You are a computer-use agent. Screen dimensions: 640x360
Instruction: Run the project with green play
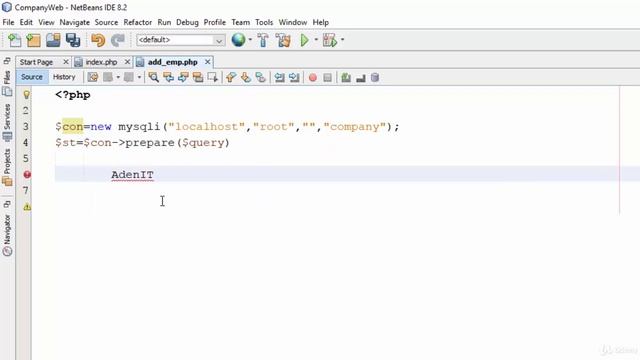tap(304, 40)
